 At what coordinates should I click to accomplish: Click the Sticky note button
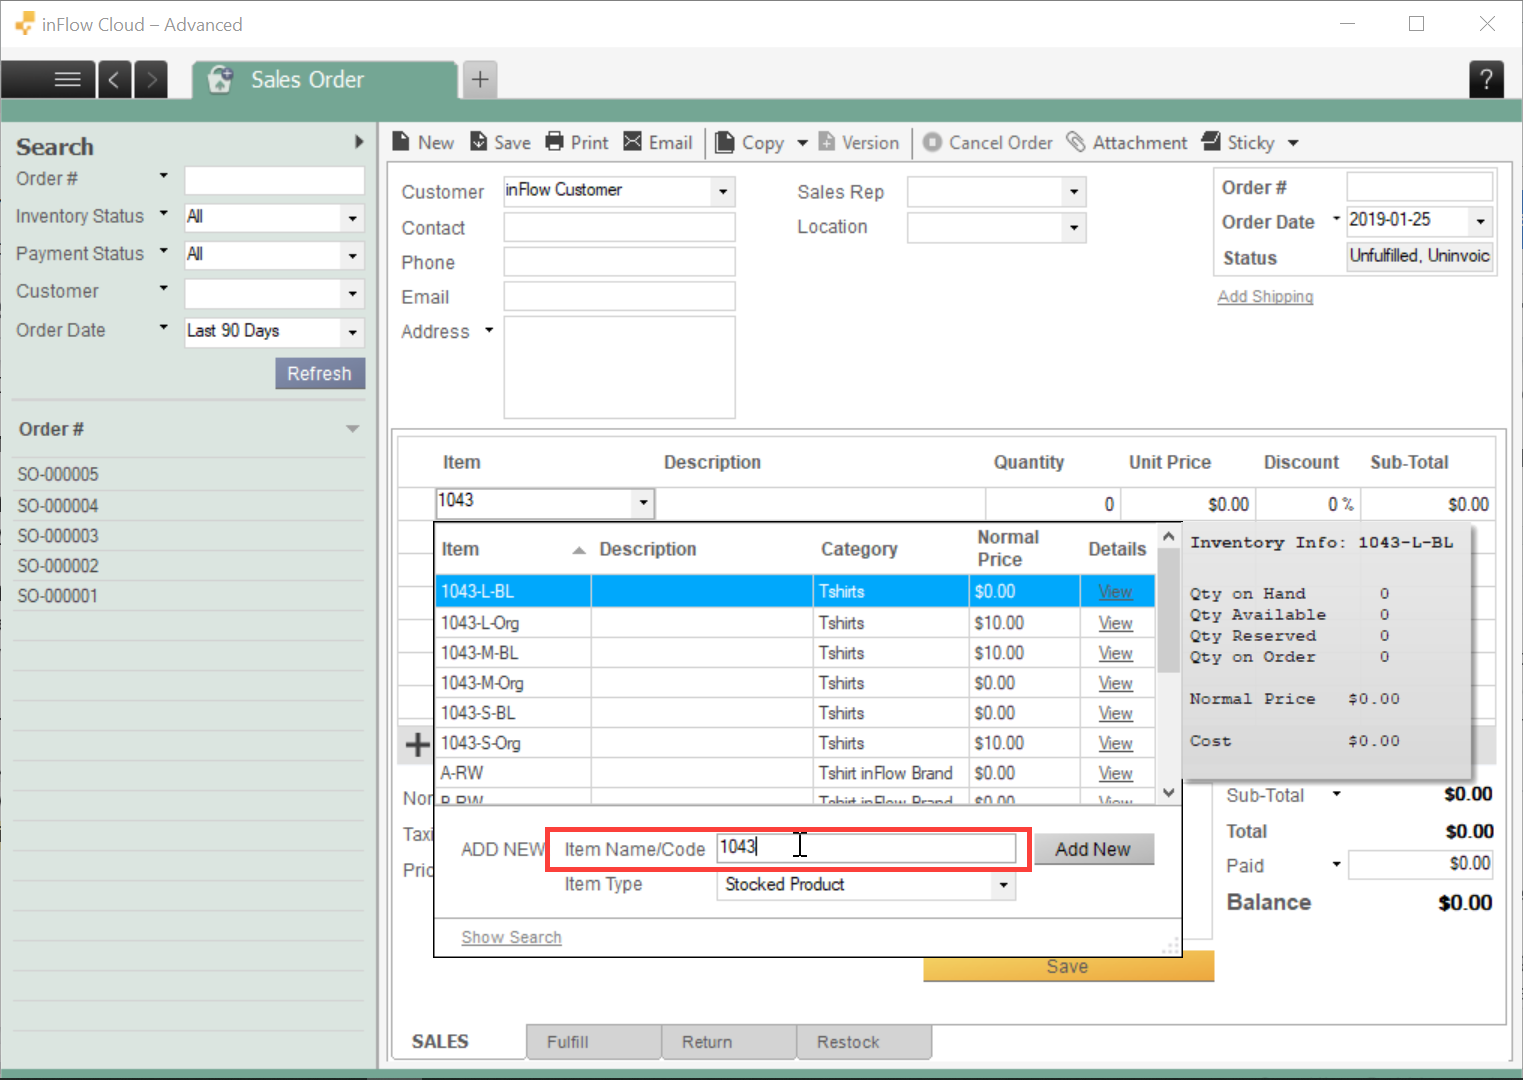(1238, 142)
